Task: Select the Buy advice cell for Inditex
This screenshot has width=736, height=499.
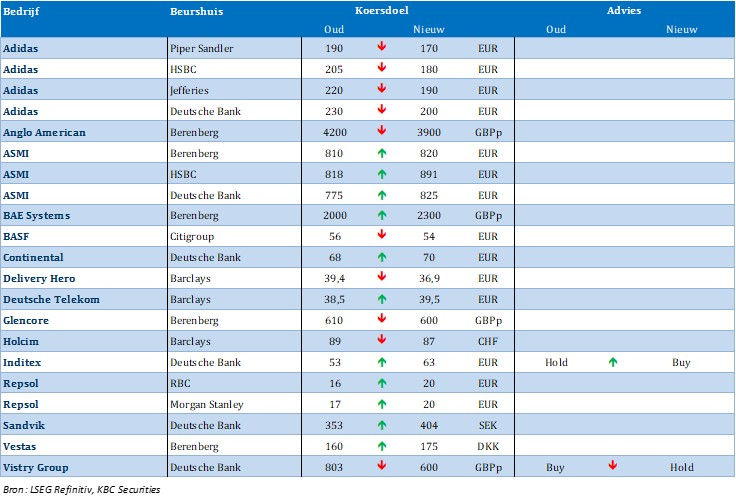Action: [x=681, y=363]
